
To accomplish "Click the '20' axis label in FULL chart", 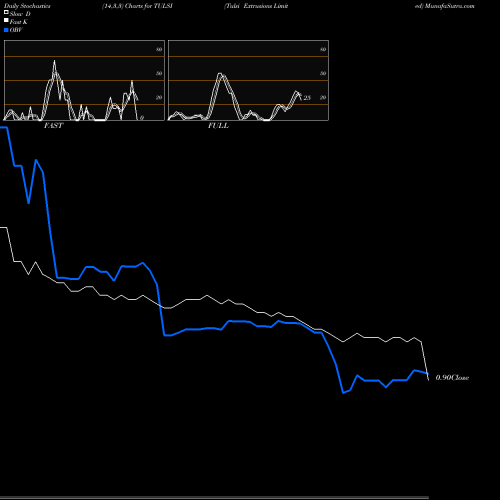I will tap(323, 97).
